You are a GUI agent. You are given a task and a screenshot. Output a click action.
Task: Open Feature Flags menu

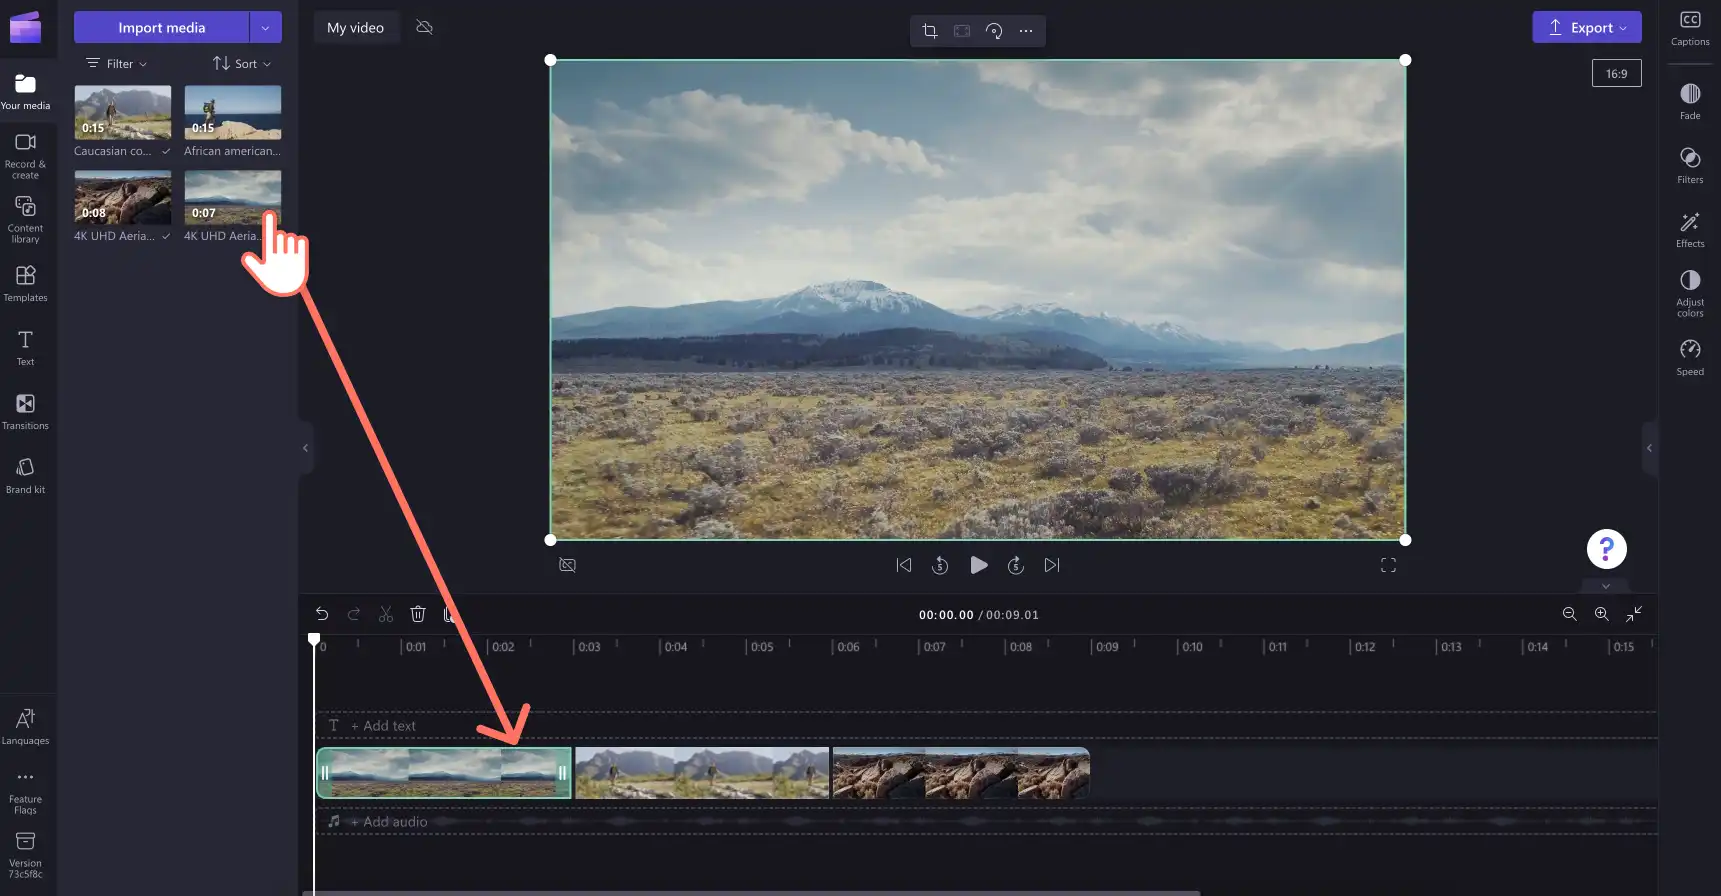click(25, 792)
